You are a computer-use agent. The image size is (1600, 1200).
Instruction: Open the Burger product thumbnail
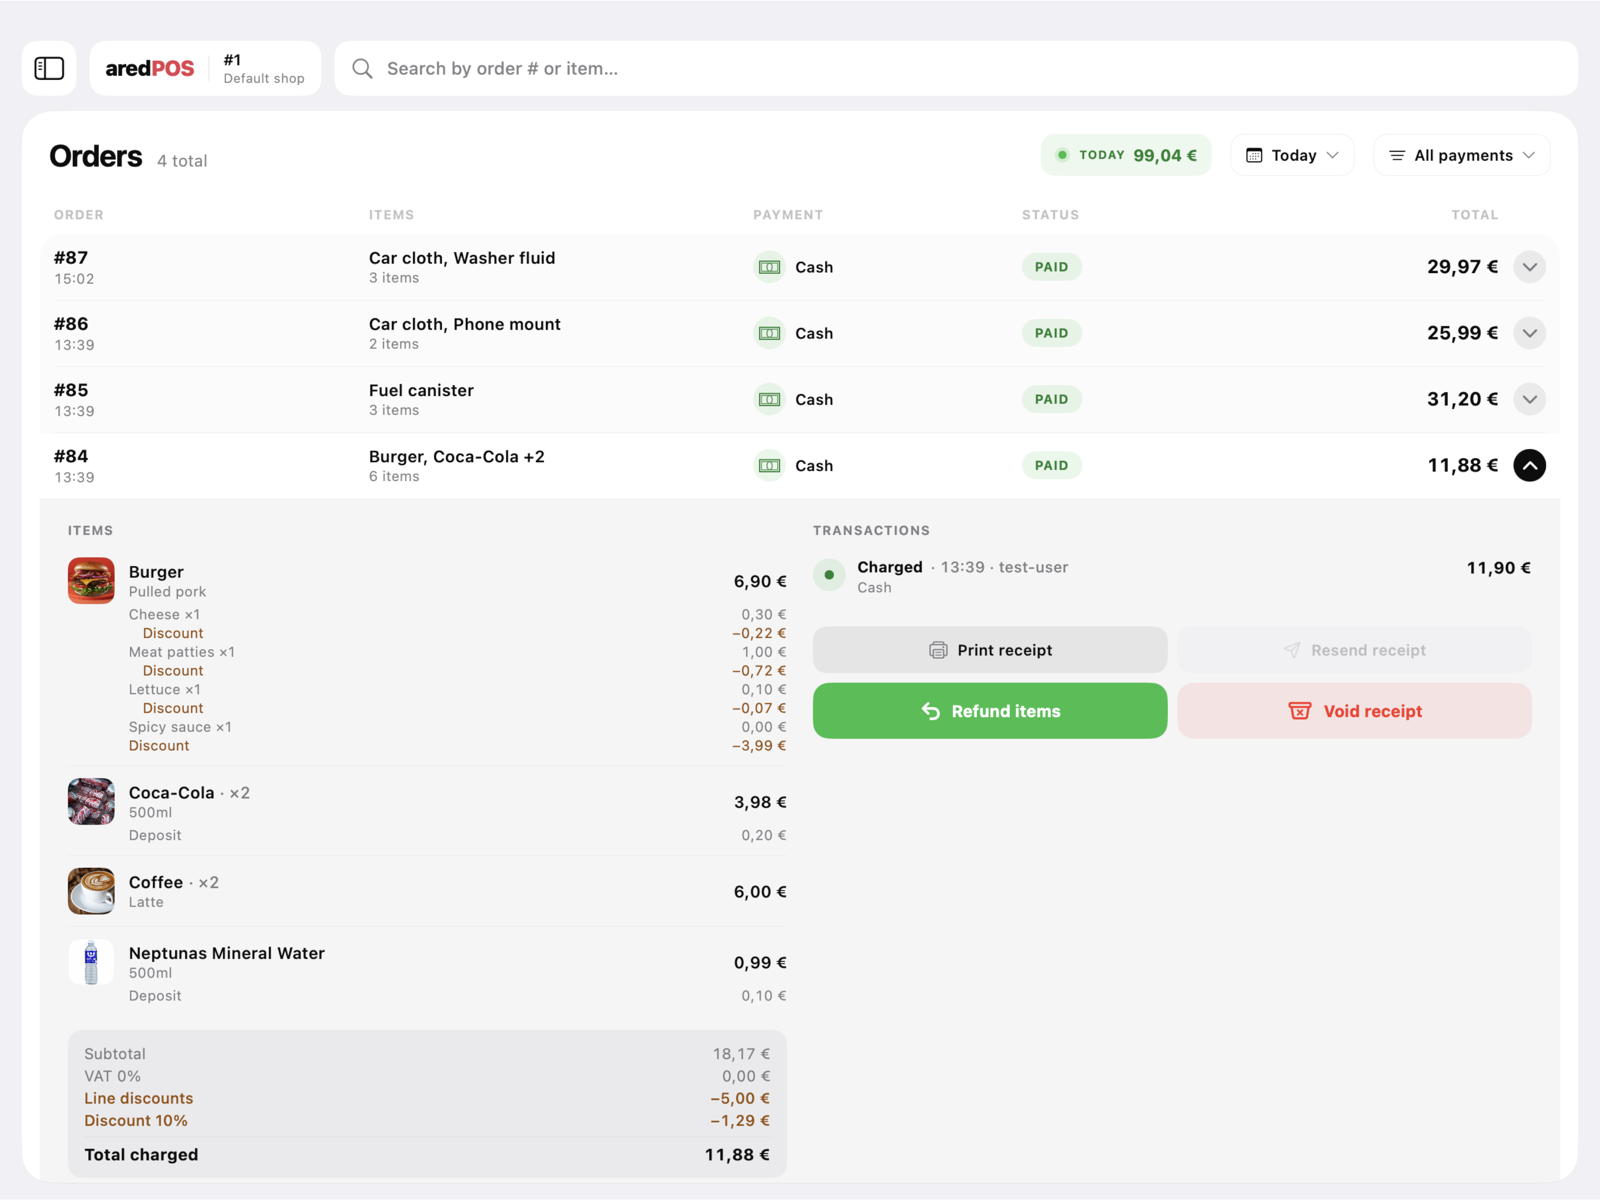[x=91, y=581]
